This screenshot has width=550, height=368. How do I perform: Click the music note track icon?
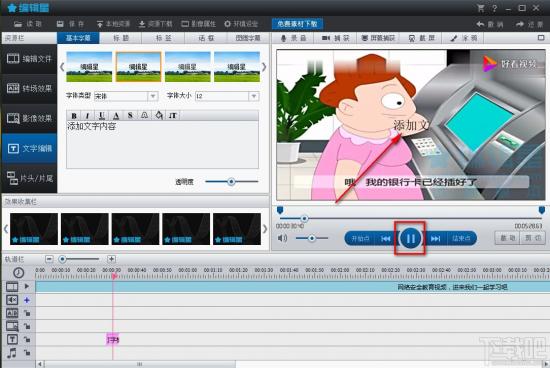tap(12, 353)
